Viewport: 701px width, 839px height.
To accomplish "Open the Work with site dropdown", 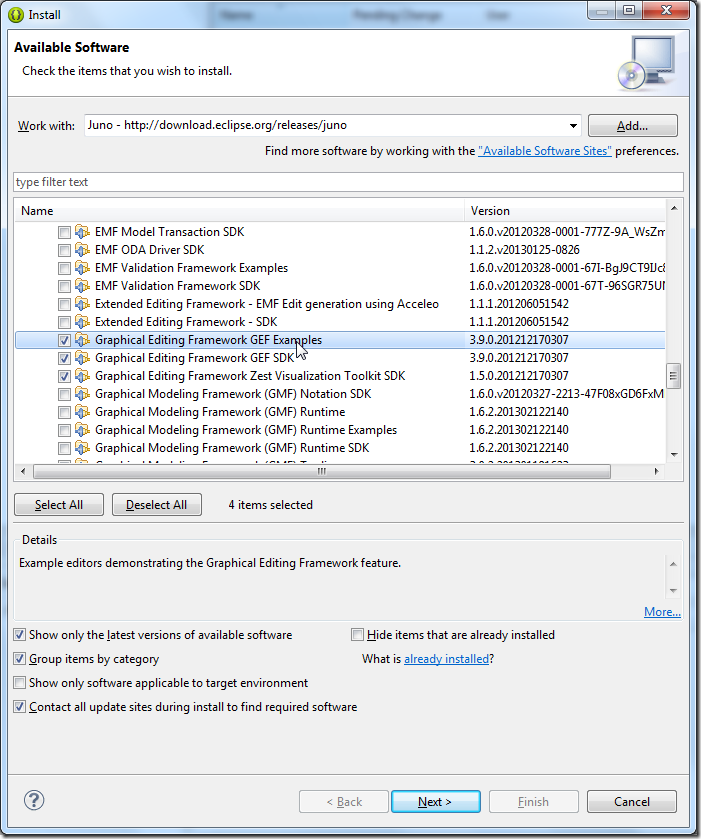I will pos(573,126).
